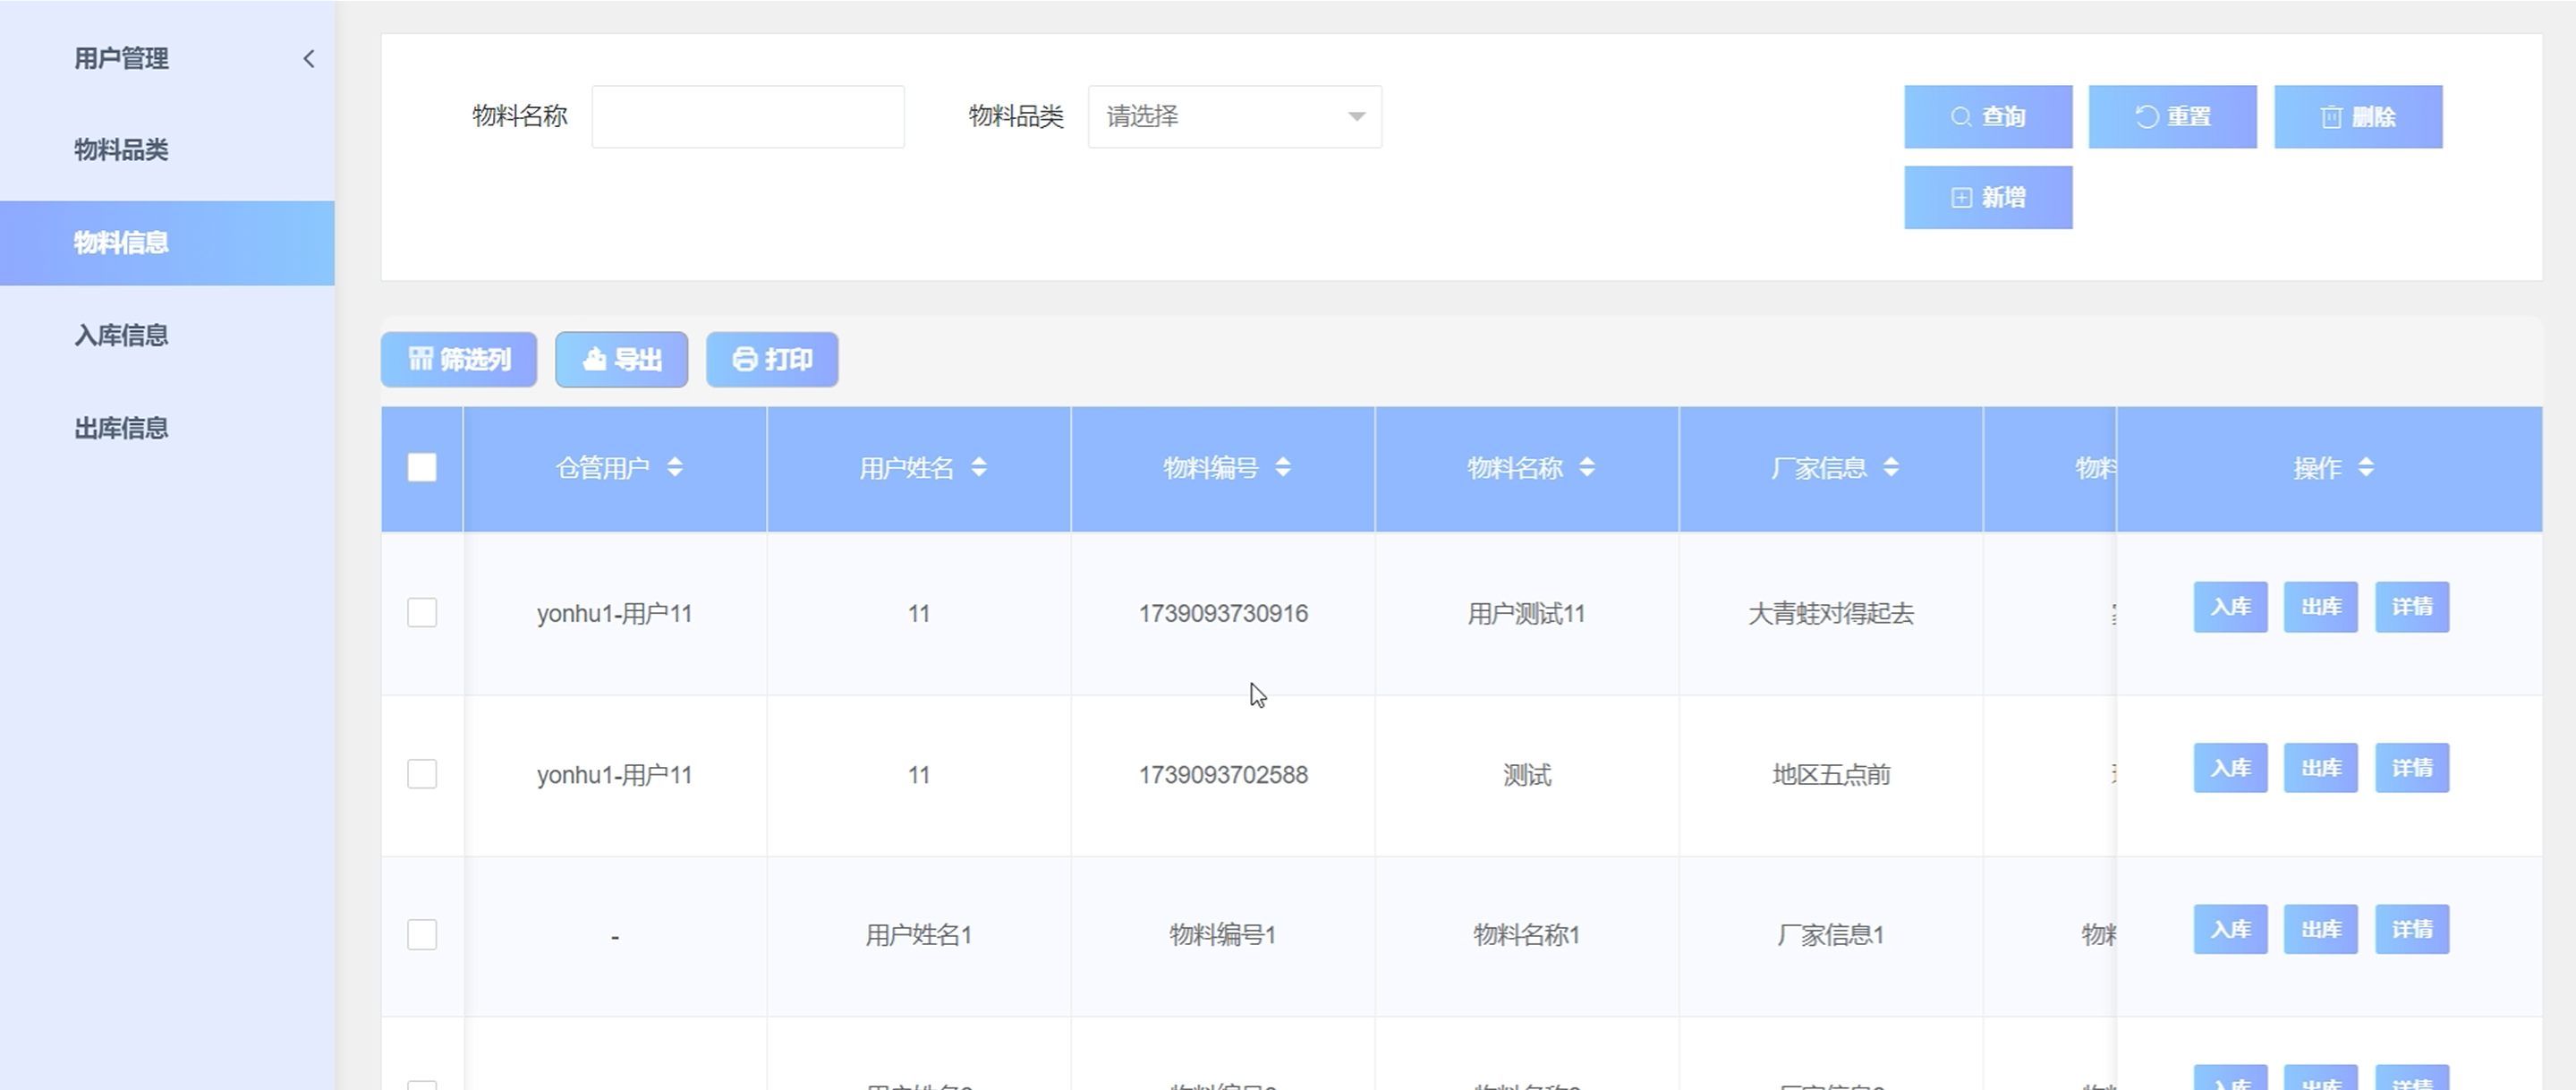Screen dimensions: 2576x1090
Task: Toggle the select-all header checkbox
Action: click(x=422, y=467)
